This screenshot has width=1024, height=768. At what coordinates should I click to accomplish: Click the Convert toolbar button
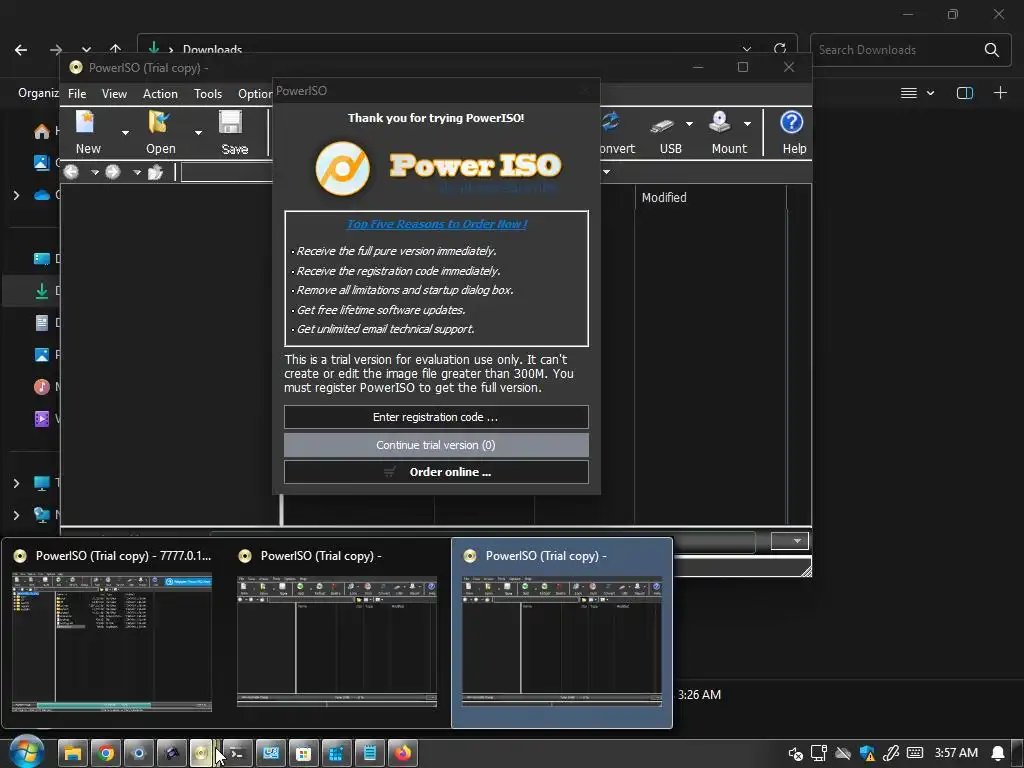(x=616, y=134)
